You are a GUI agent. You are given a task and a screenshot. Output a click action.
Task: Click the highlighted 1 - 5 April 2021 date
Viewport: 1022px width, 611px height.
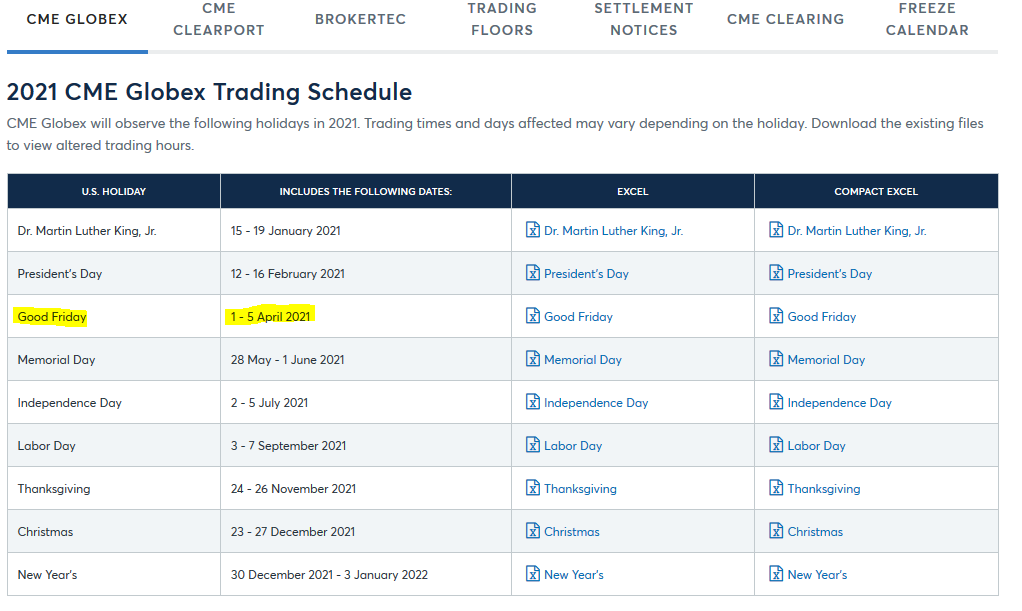point(270,316)
